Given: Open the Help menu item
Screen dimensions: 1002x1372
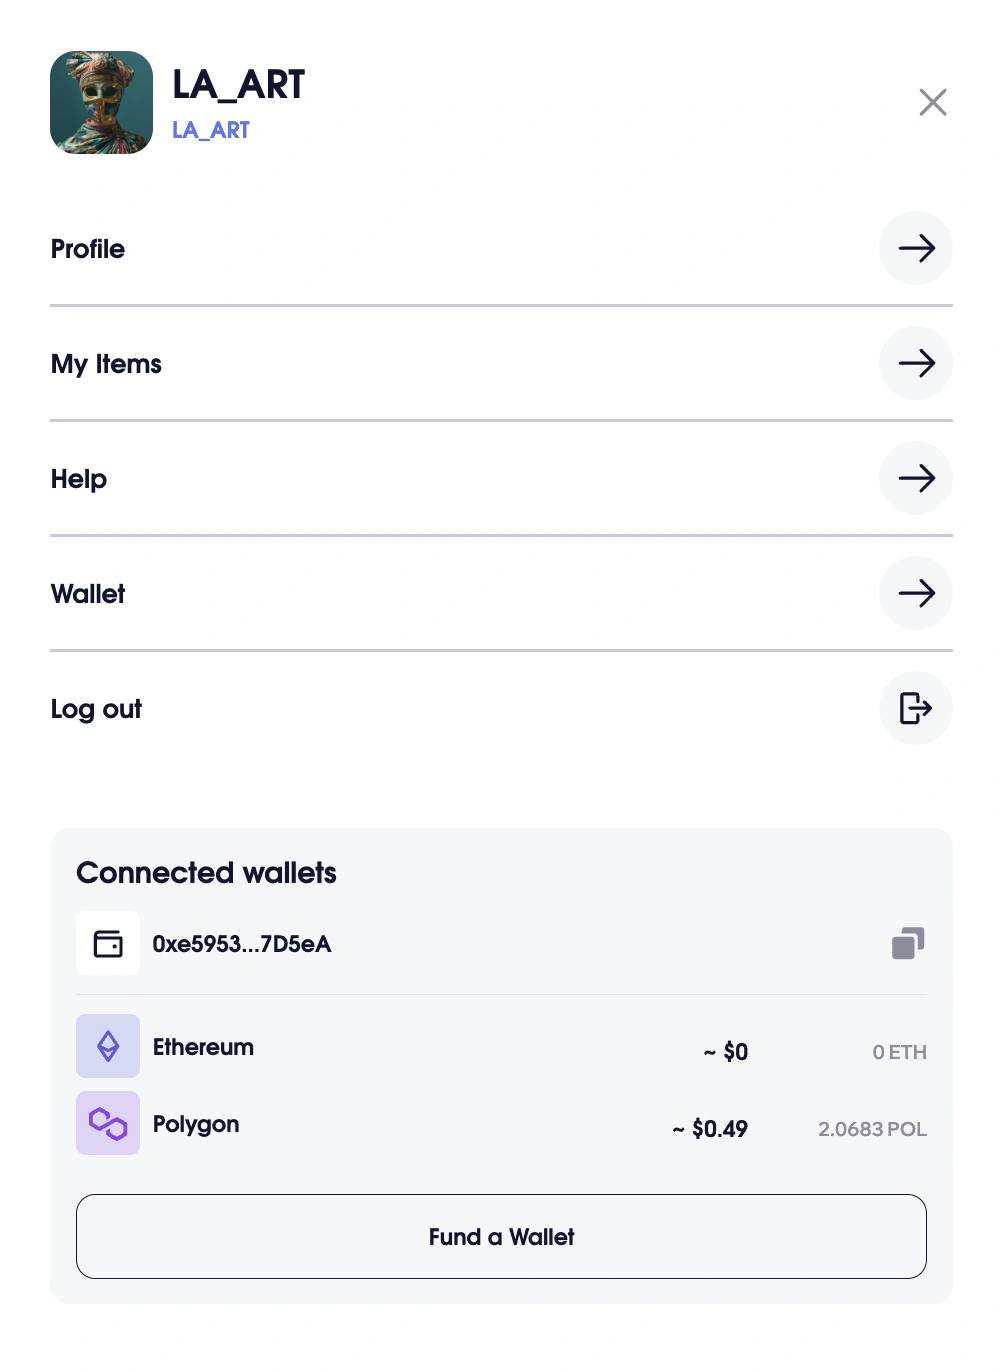Looking at the screenshot, I should [x=79, y=479].
